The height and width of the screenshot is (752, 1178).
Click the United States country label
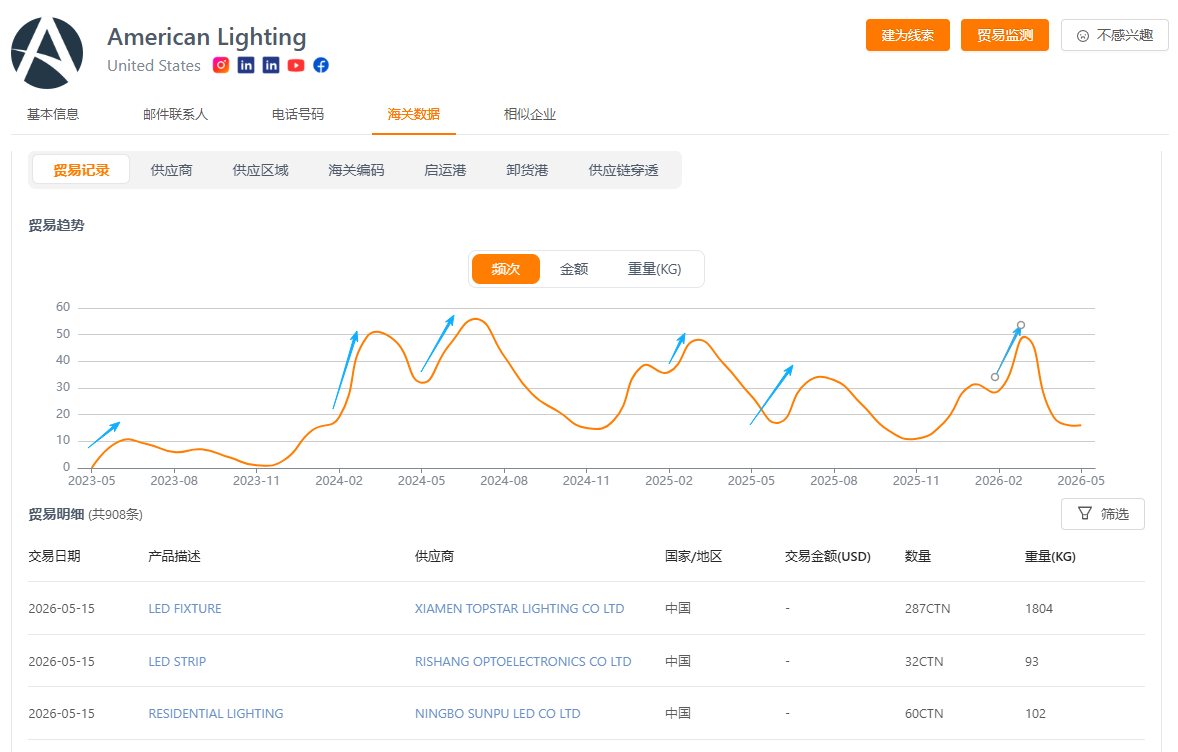pos(154,66)
